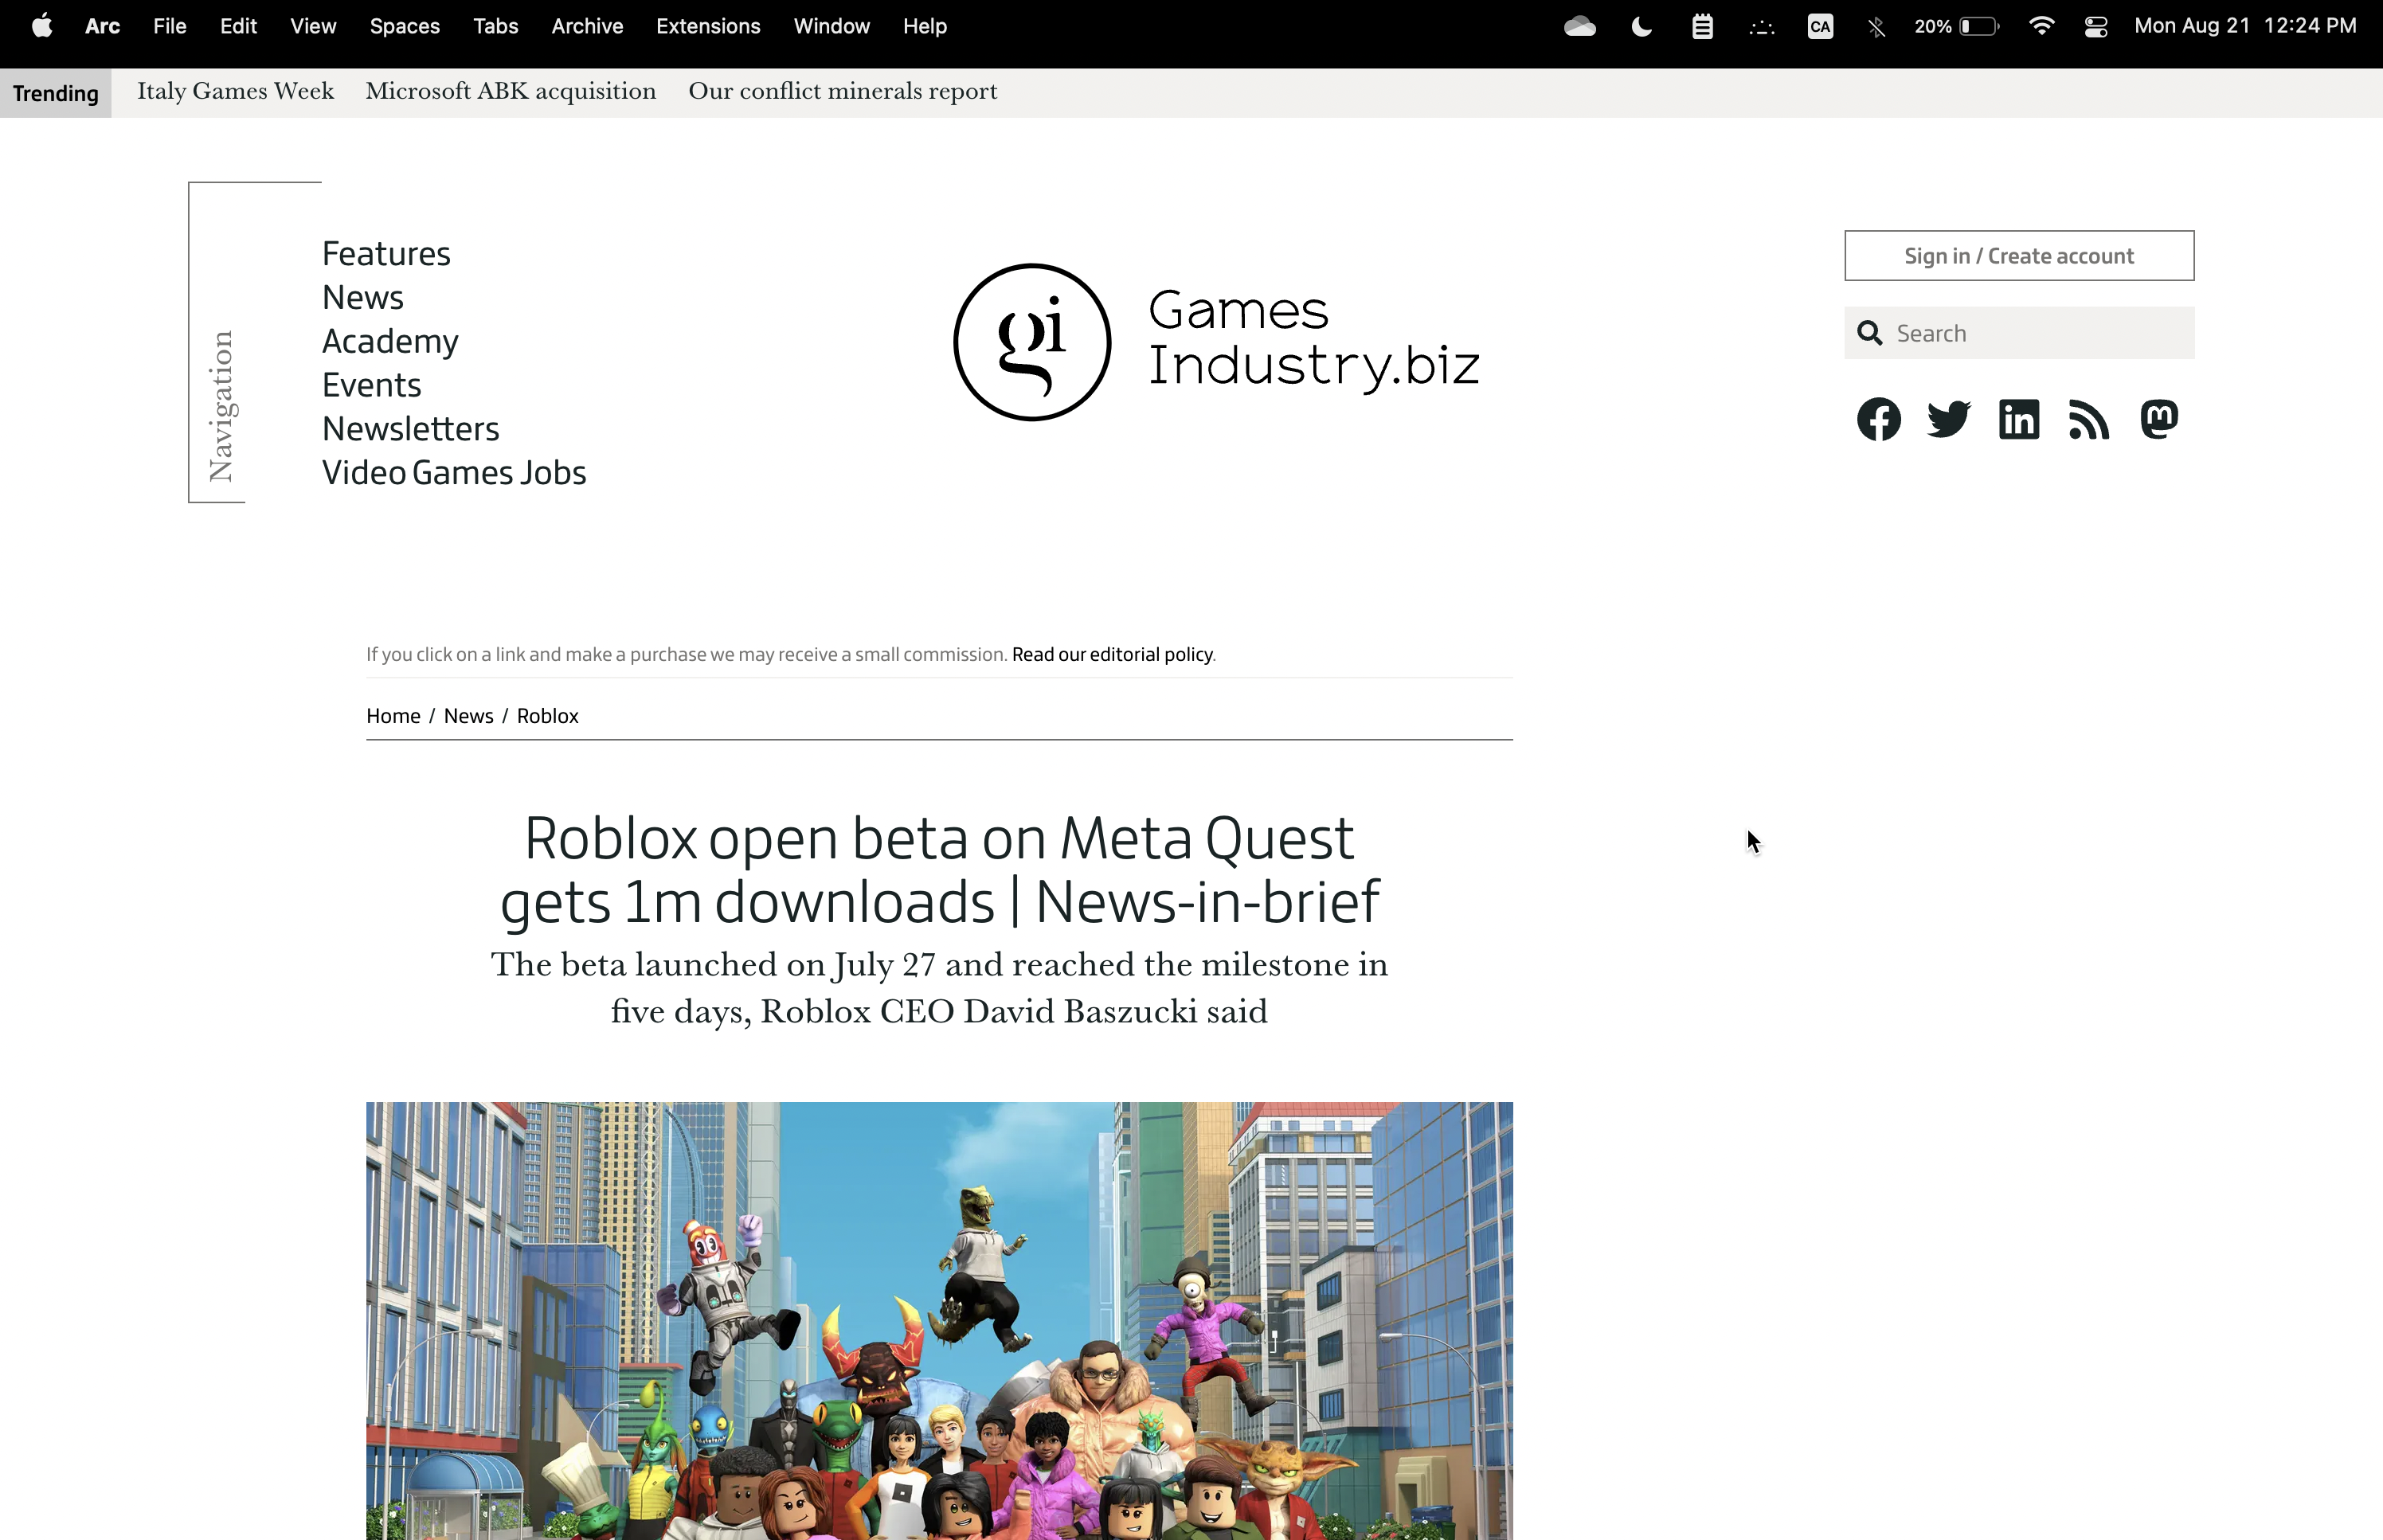
Task: Click the GamesIndustry.biz logo
Action: (x=1216, y=342)
